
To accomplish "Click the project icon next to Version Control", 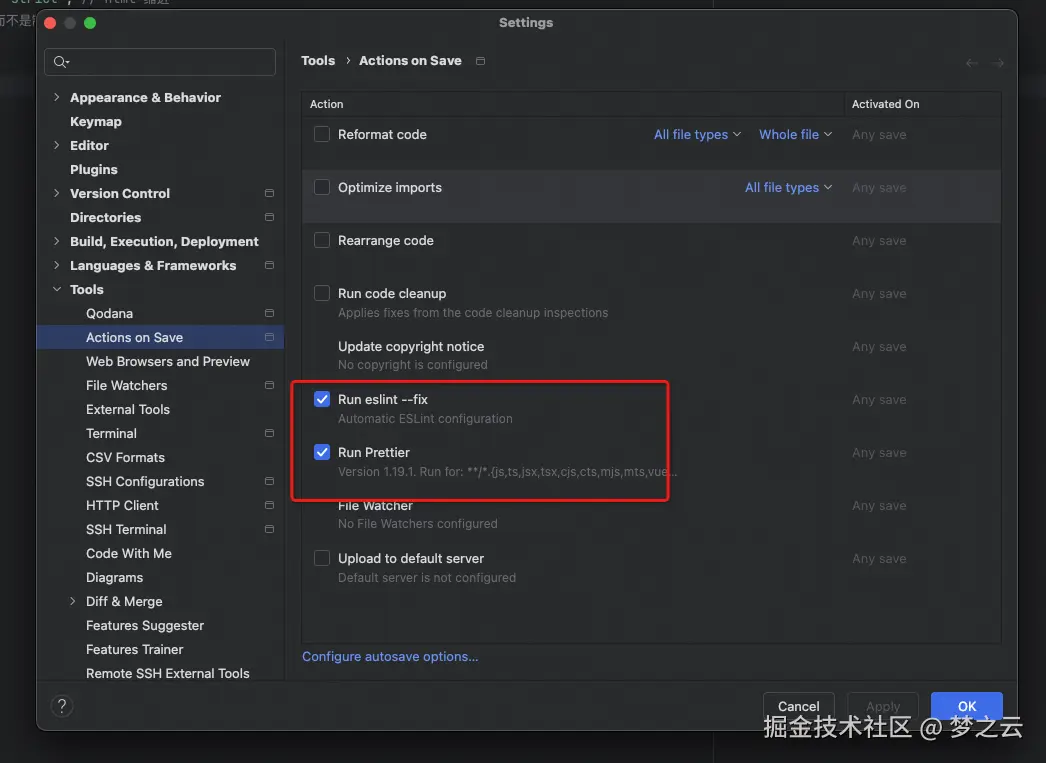I will [270, 193].
